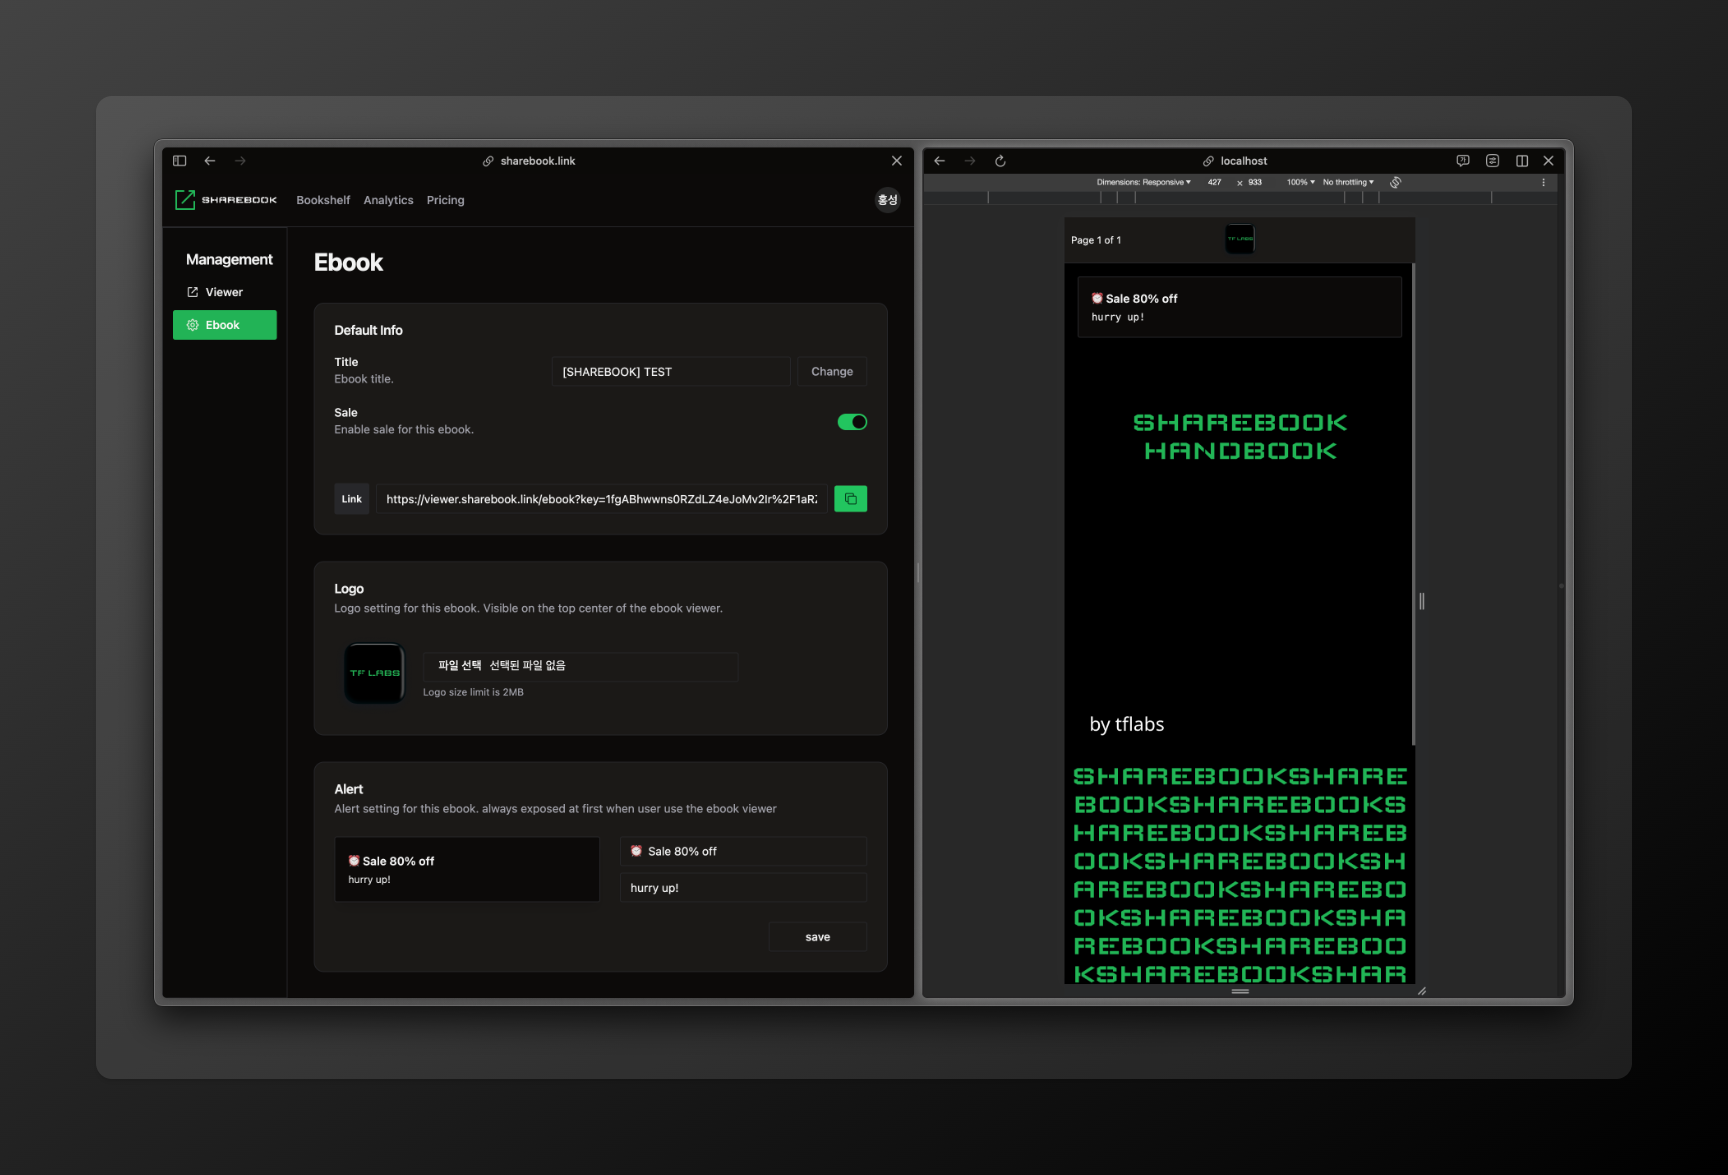Open the settings sliders icon in localhost toolbar

click(1493, 161)
